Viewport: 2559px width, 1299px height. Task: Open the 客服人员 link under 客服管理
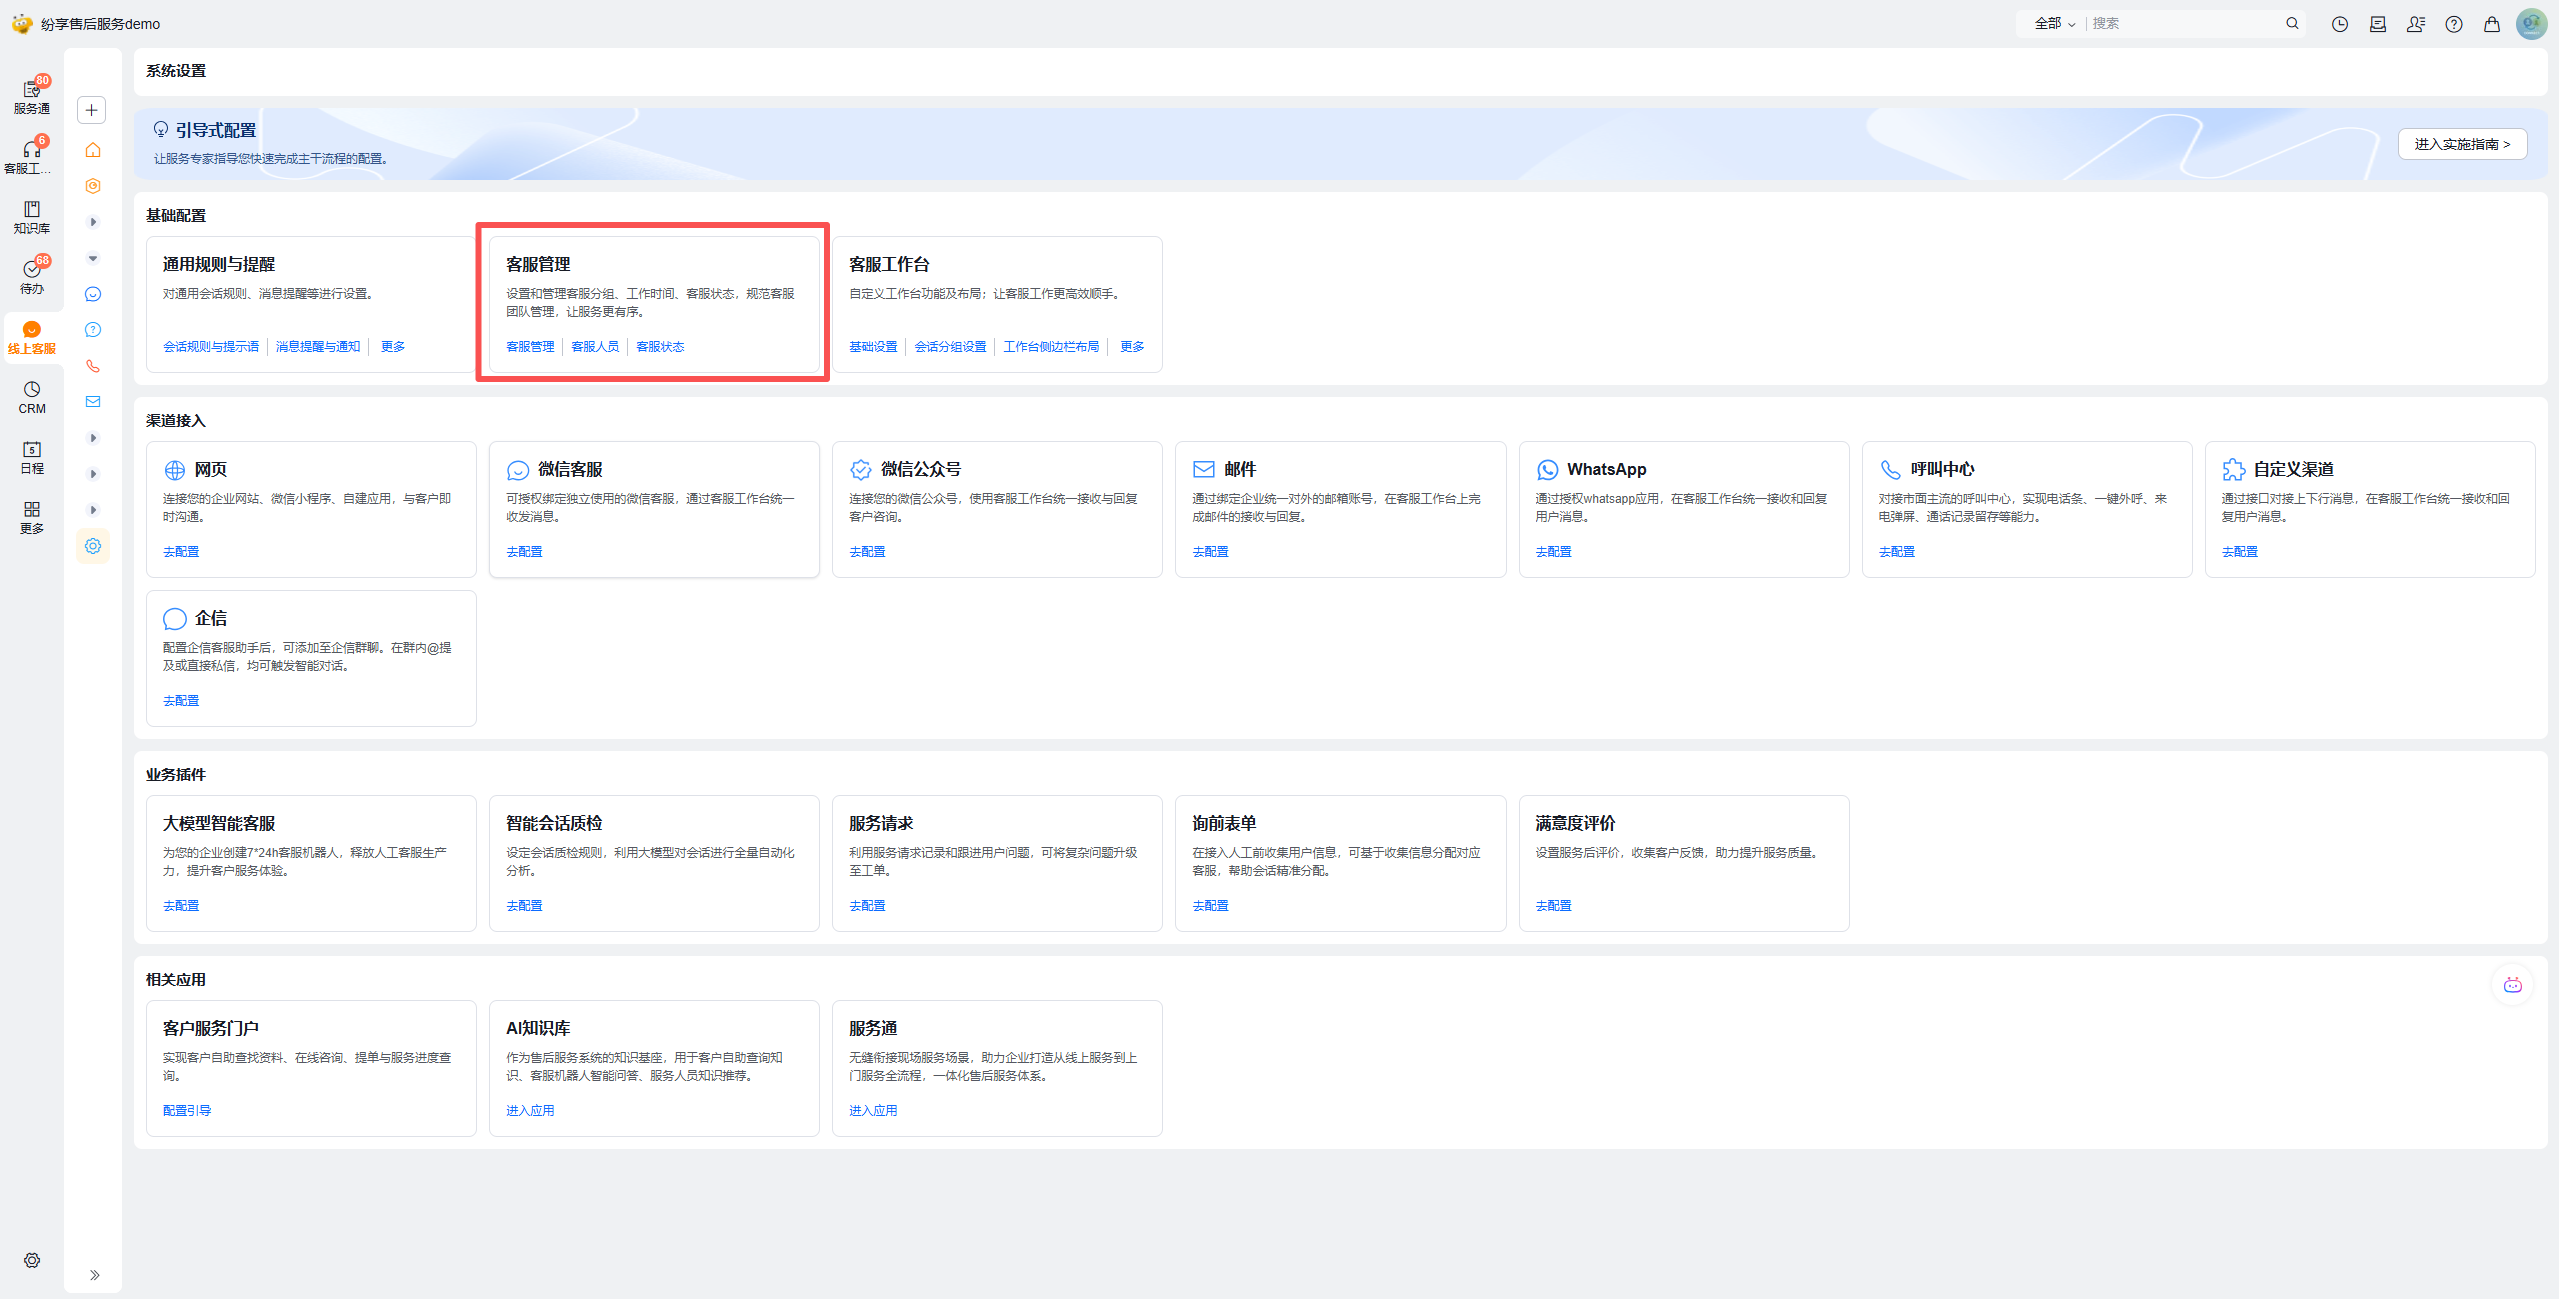[x=594, y=347]
